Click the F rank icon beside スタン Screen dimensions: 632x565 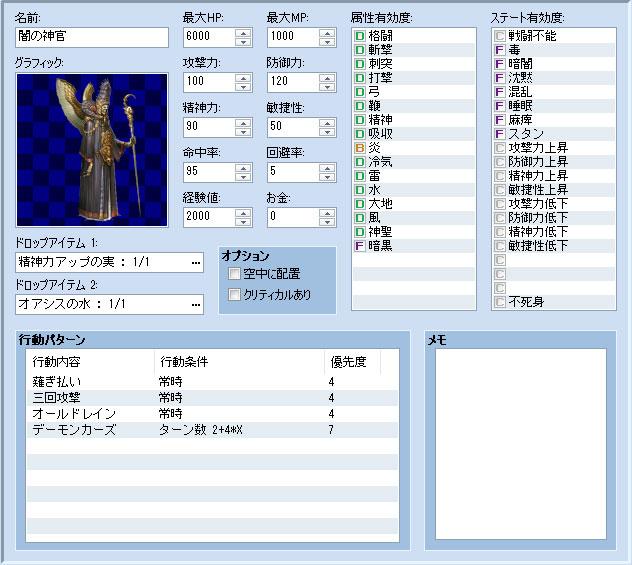pos(500,133)
